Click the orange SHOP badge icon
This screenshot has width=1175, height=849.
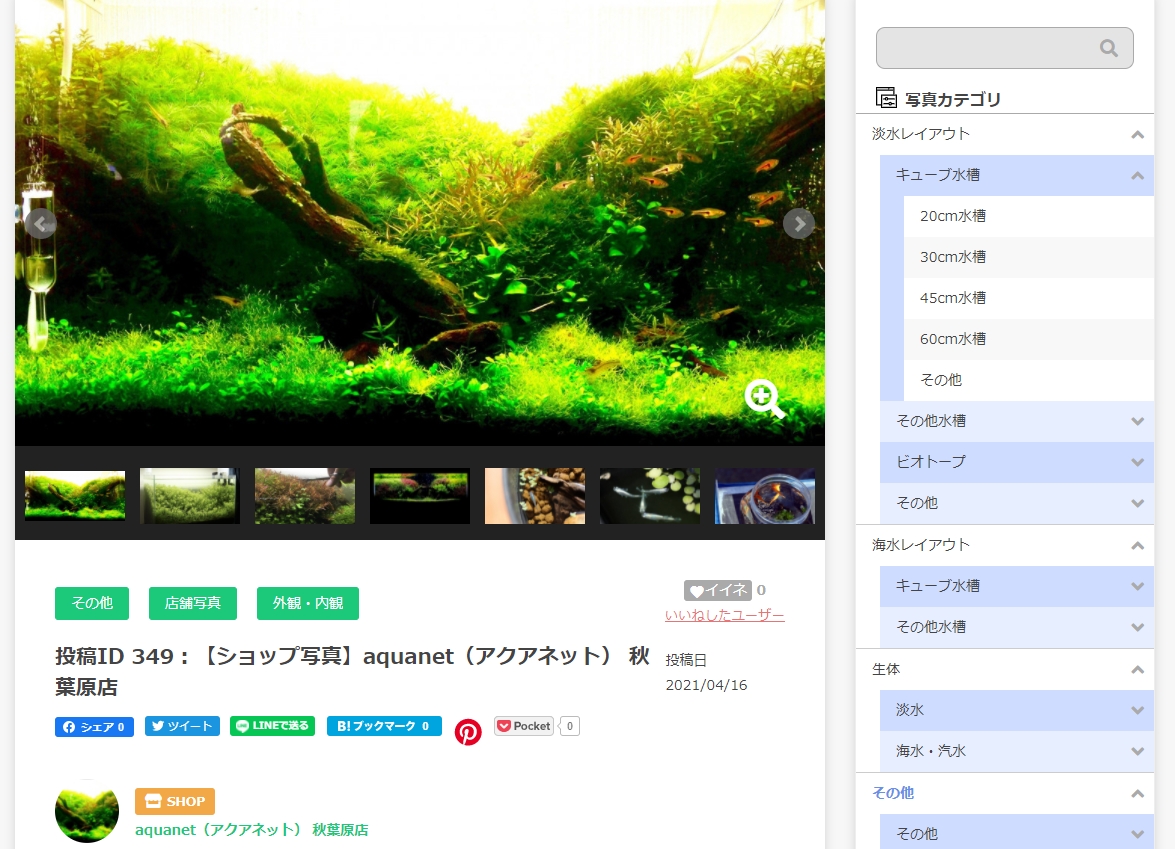[174, 801]
